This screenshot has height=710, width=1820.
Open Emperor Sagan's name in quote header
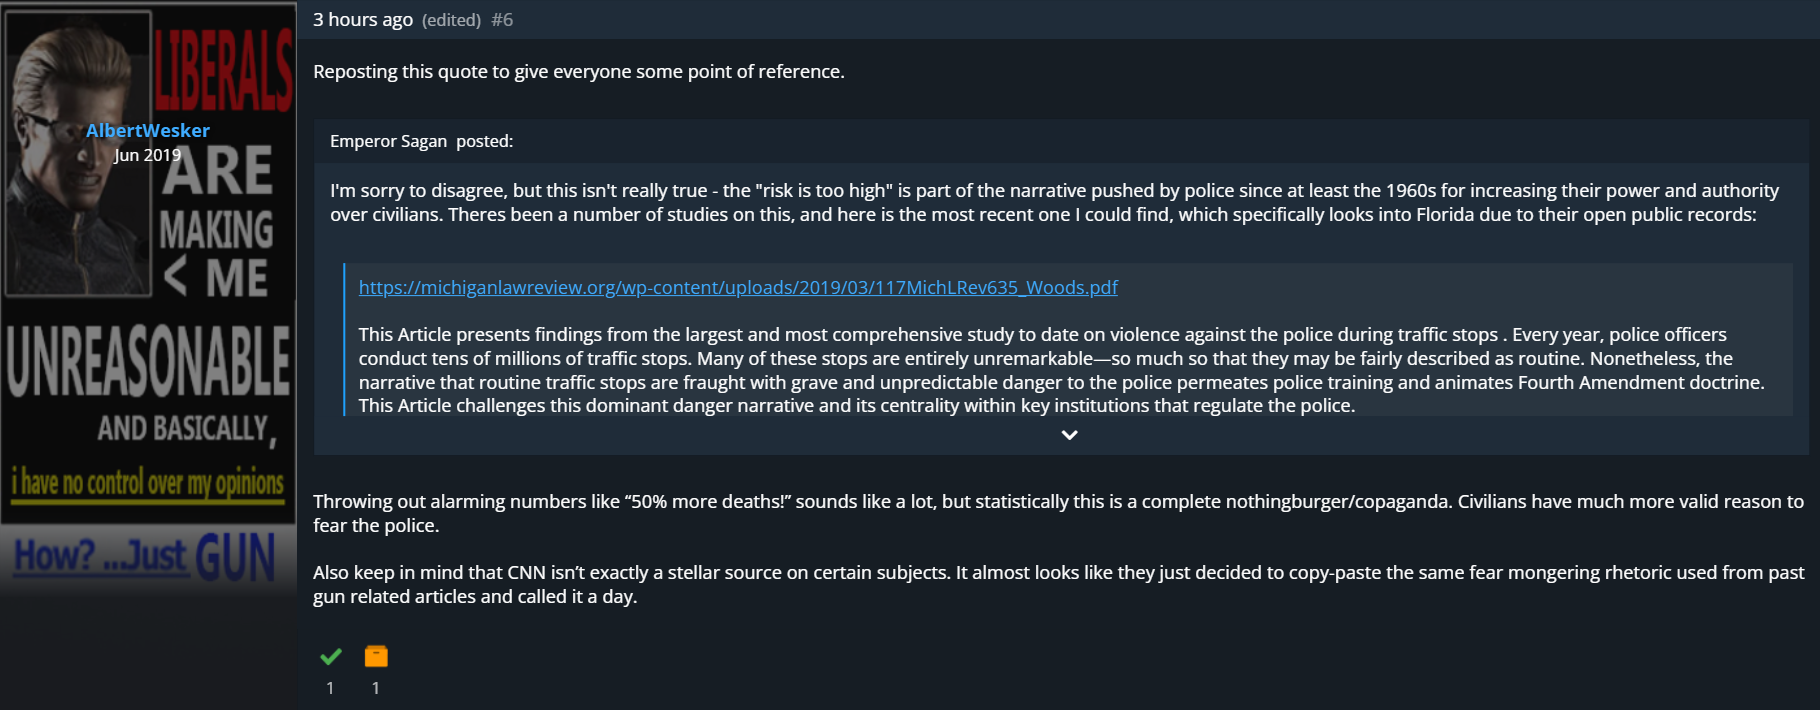(x=388, y=141)
